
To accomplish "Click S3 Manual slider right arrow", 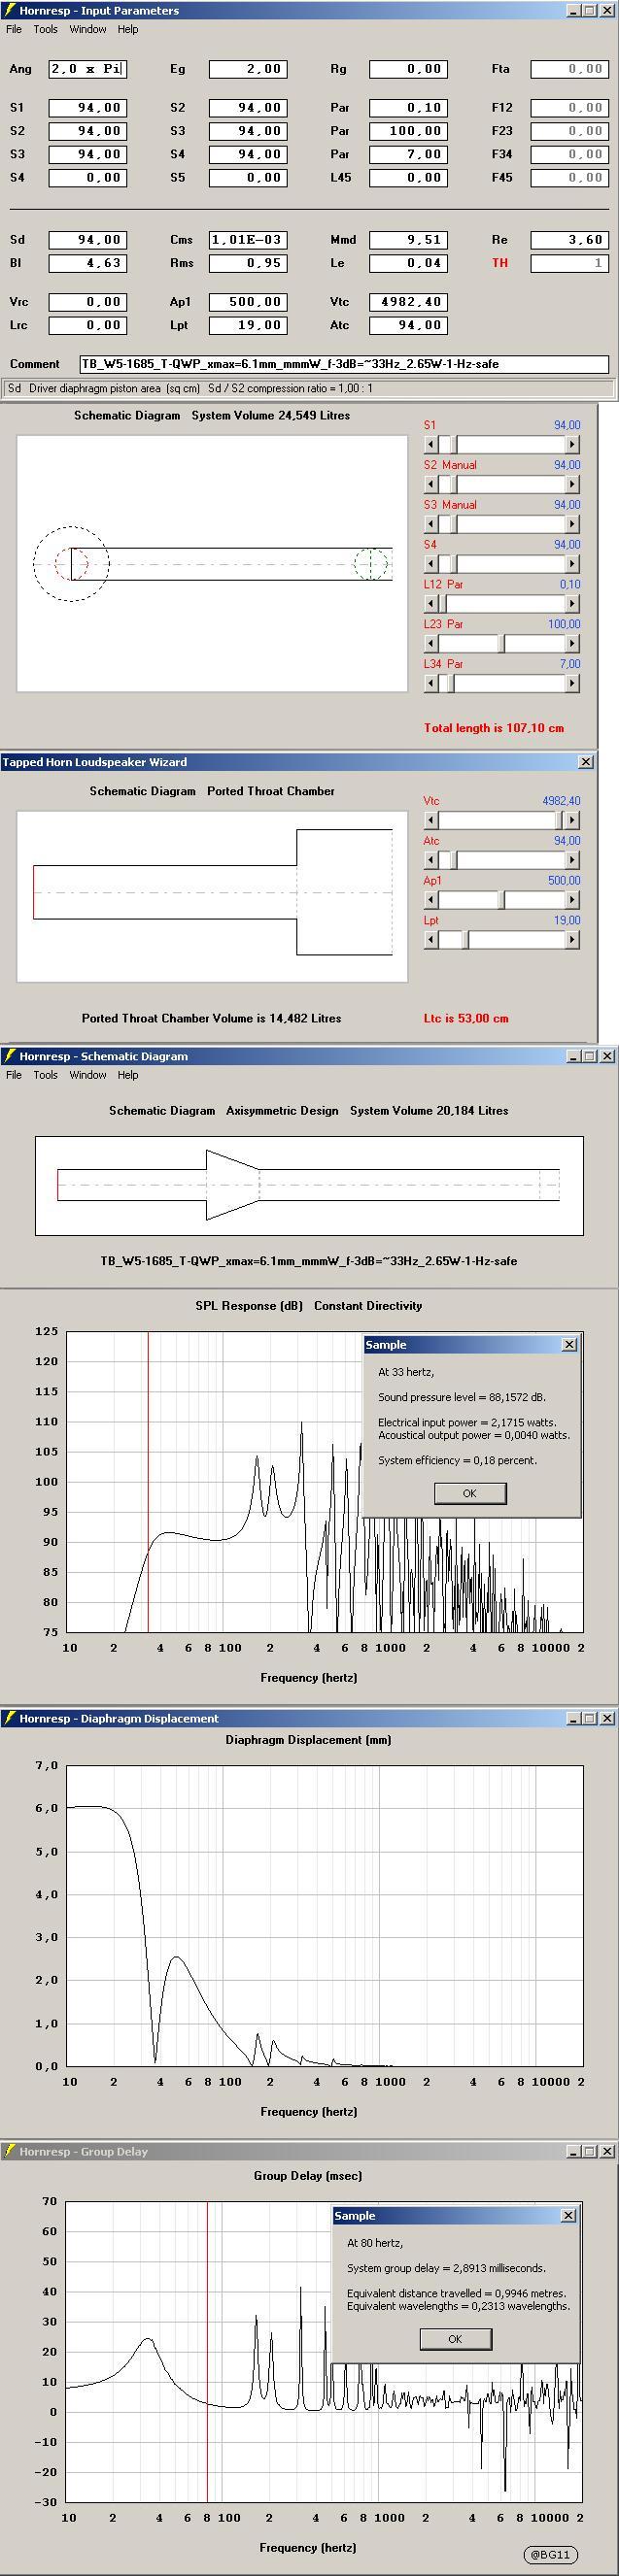I will coord(572,524).
